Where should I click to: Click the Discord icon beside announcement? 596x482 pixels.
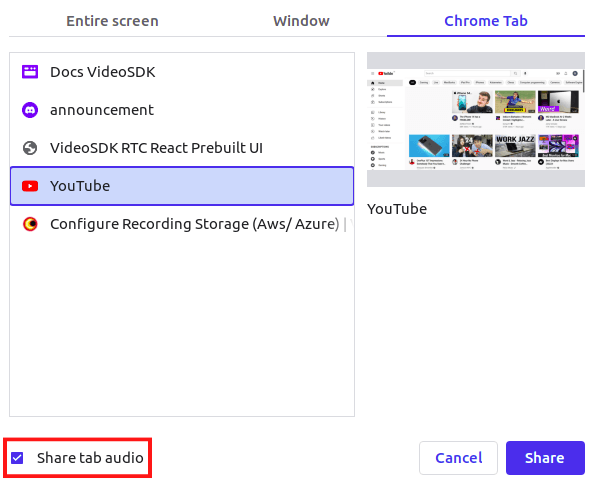[x=30, y=110]
